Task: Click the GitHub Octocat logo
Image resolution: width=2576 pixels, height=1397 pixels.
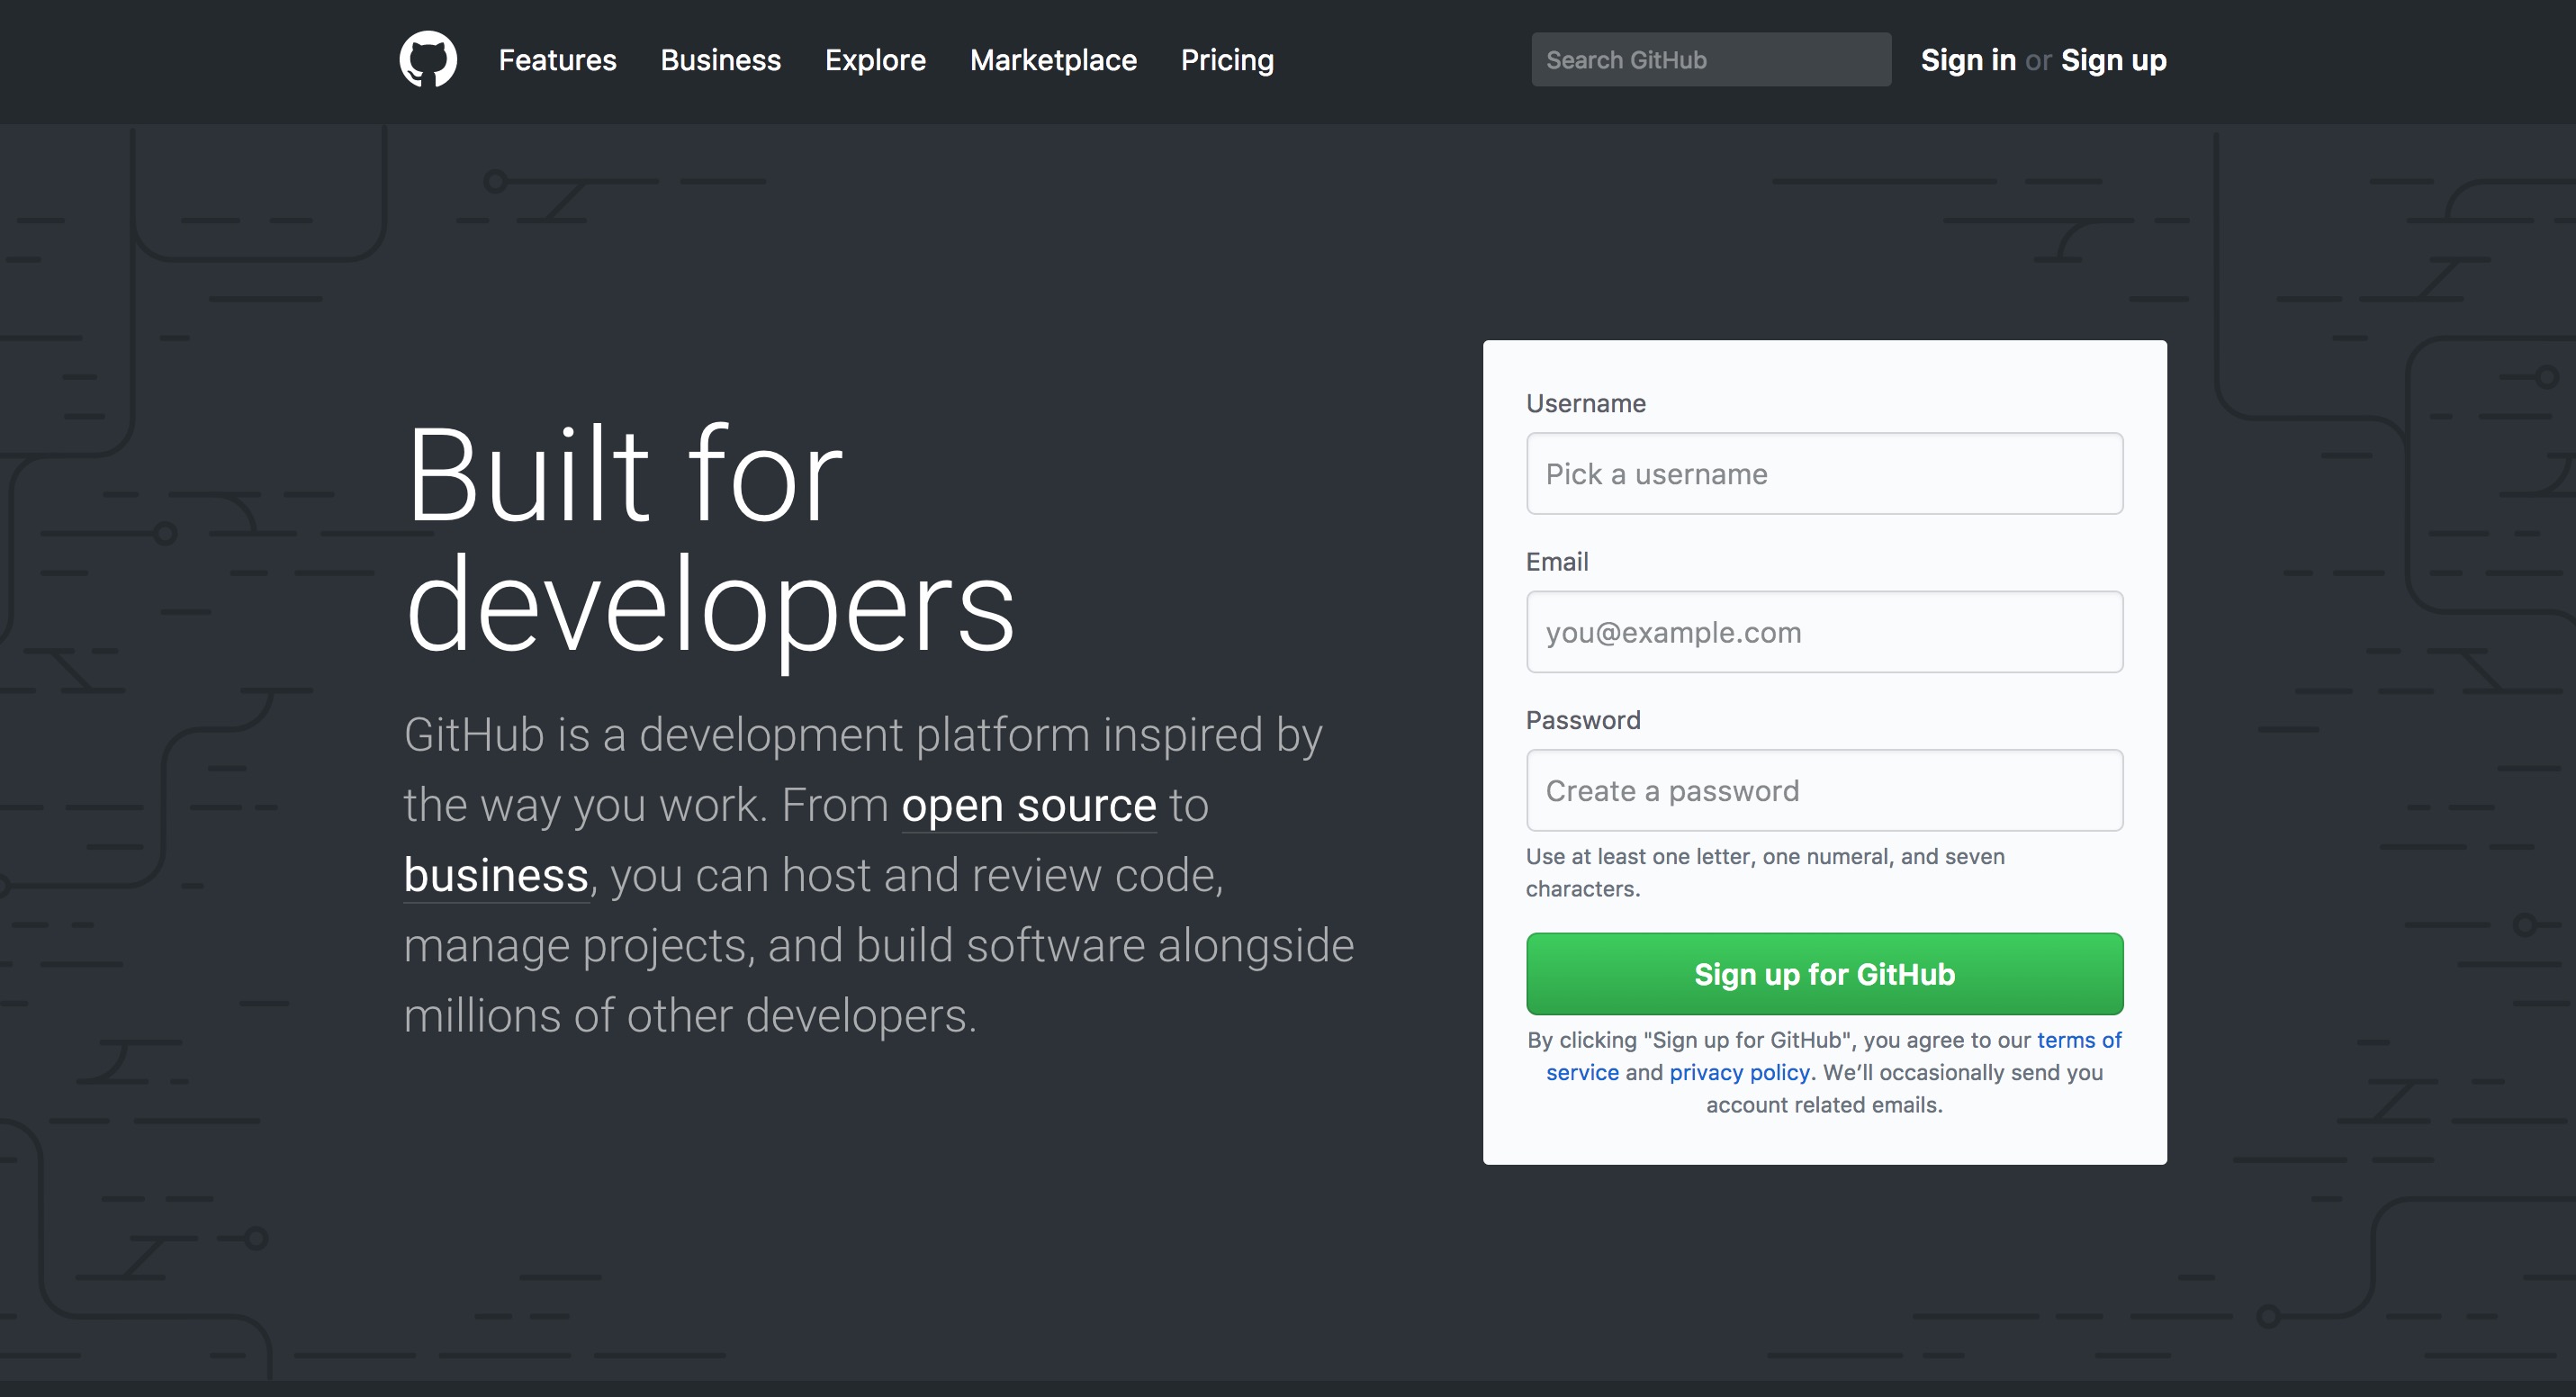Action: 428,59
